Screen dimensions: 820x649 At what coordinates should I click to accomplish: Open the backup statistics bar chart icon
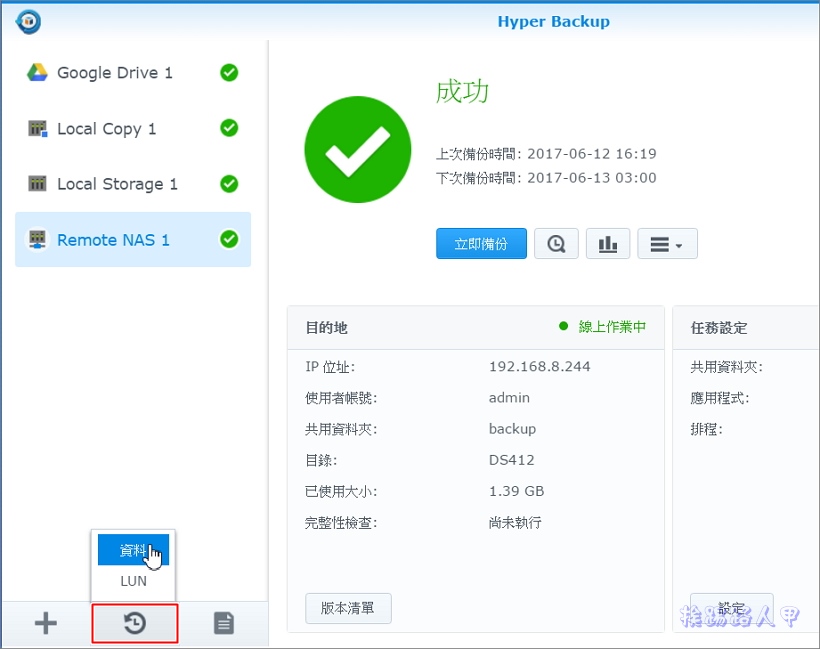pyautogui.click(x=608, y=244)
